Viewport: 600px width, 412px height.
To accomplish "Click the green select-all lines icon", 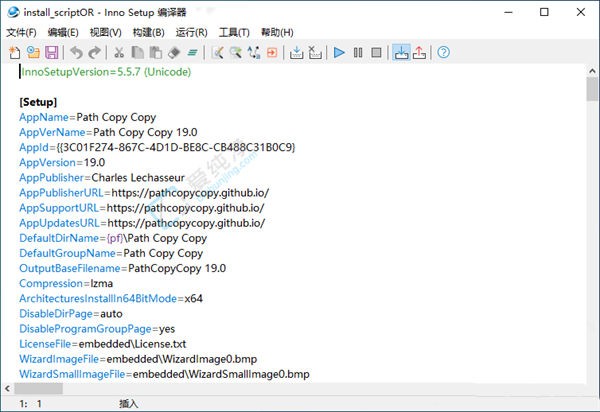I will click(x=192, y=52).
